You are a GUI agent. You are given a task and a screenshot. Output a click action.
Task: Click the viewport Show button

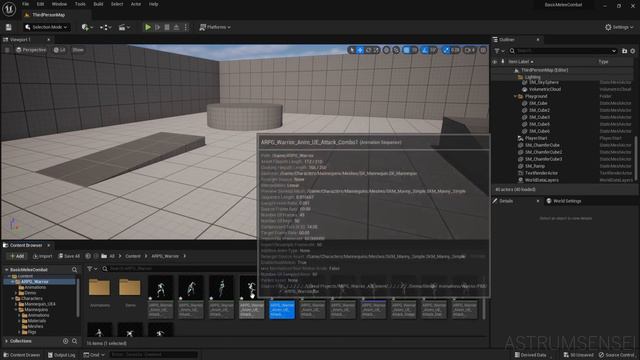[x=78, y=50]
